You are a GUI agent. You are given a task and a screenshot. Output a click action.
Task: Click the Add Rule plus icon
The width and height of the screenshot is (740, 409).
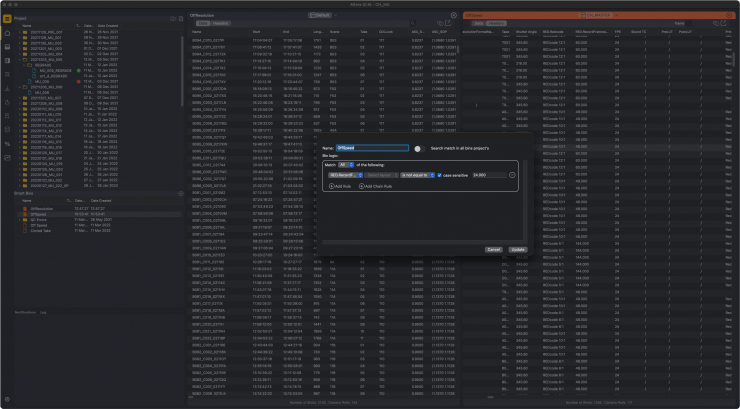coord(330,187)
